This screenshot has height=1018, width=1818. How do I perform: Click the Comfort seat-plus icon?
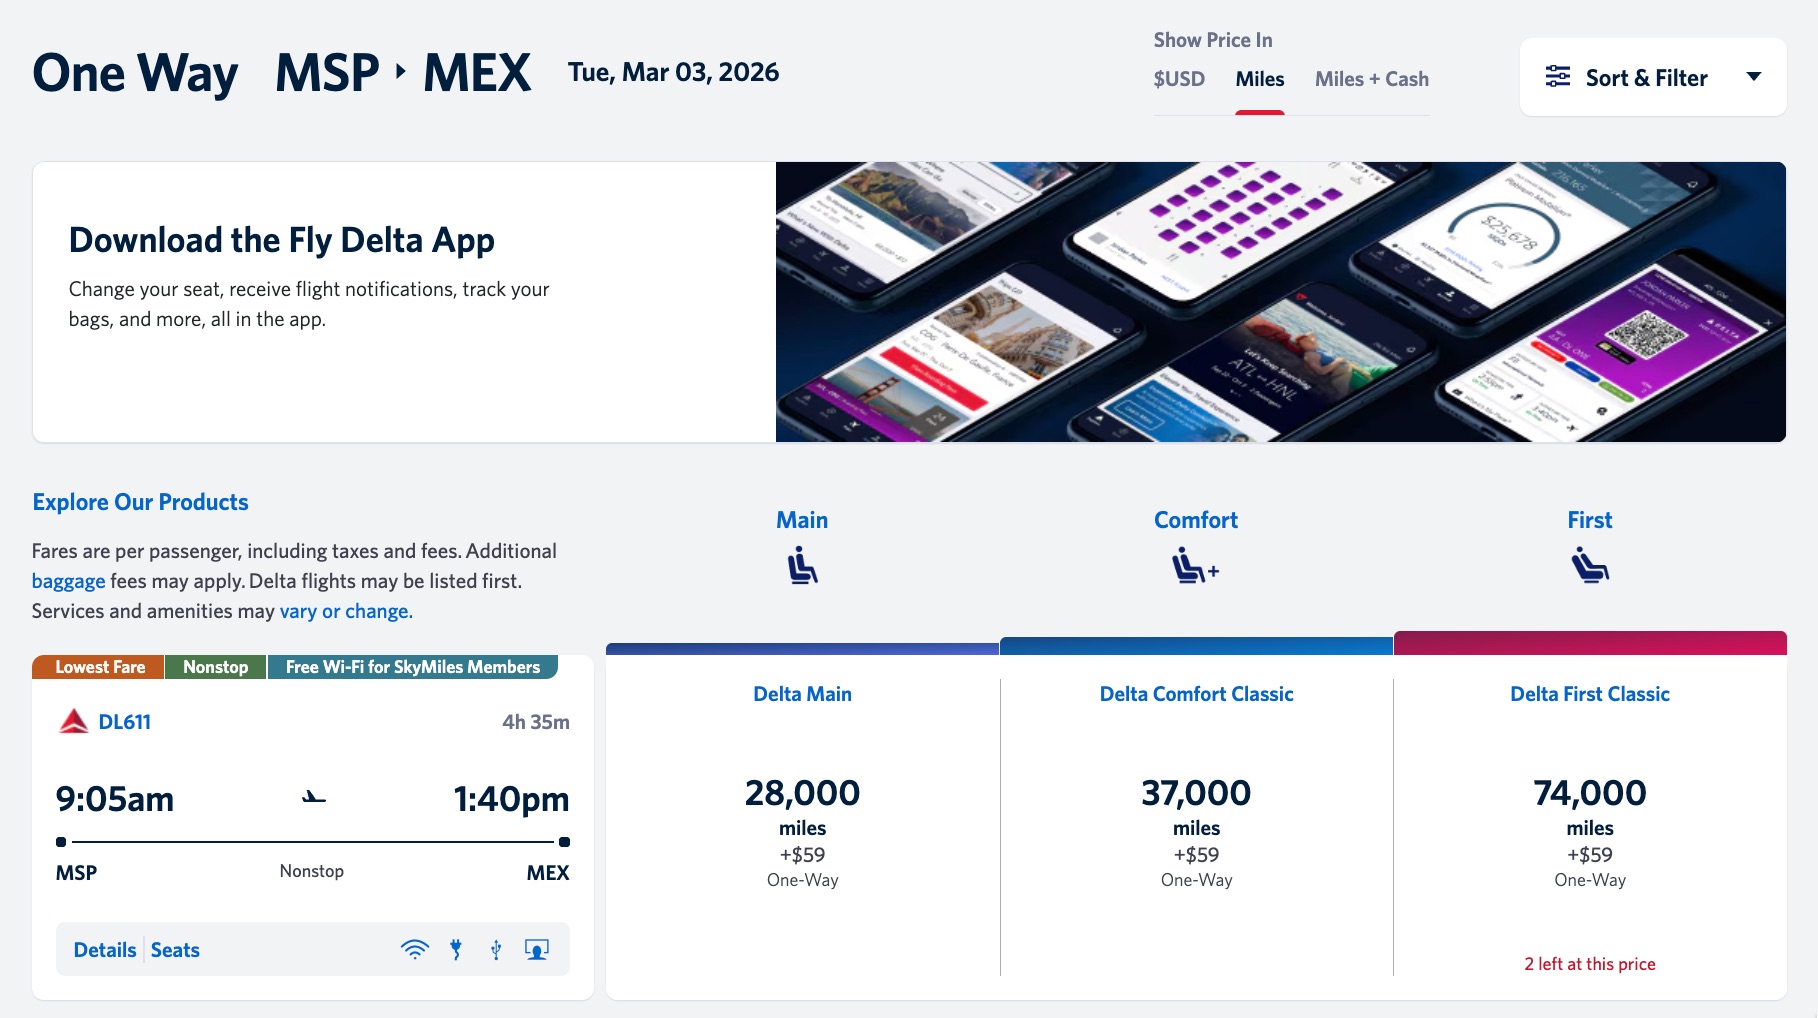coord(1195,563)
